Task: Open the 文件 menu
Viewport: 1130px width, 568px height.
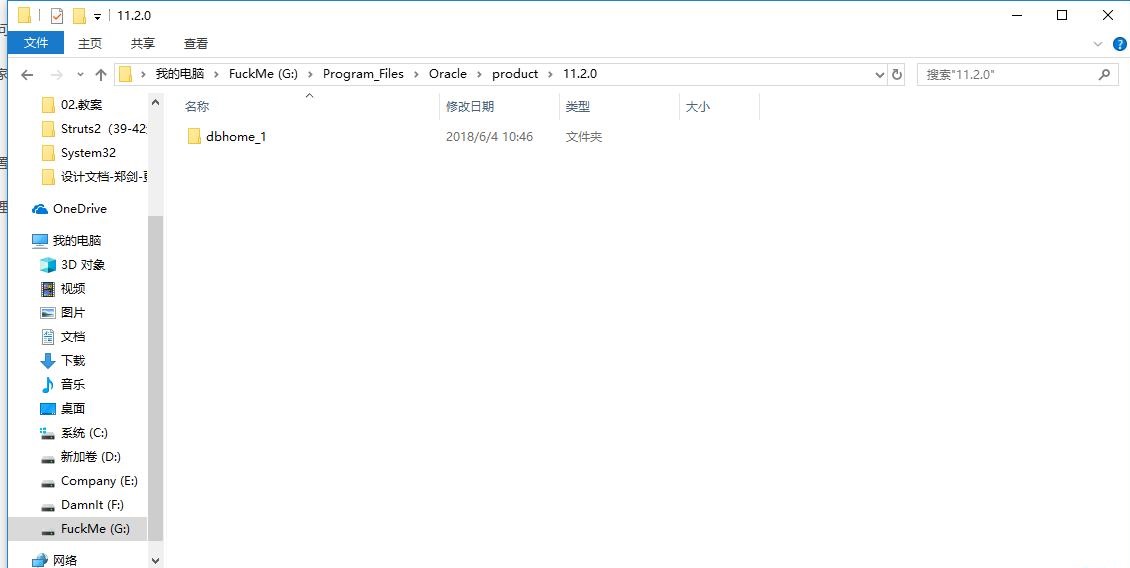Action: (36, 43)
